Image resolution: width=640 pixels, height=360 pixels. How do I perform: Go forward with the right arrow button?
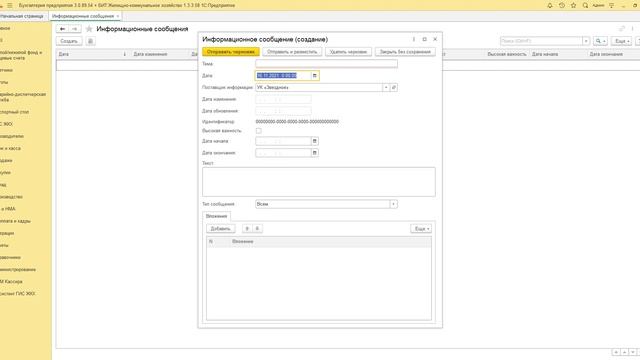[x=75, y=29]
